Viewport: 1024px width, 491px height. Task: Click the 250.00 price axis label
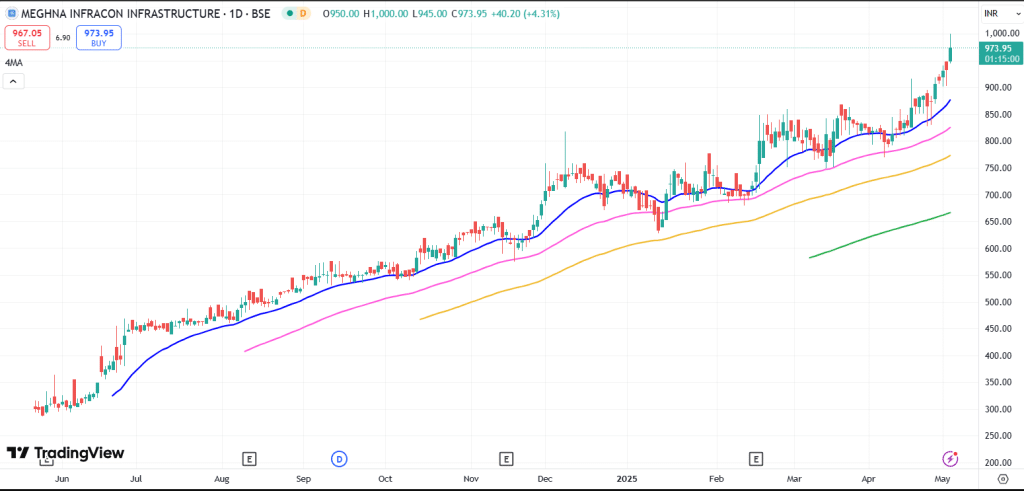point(997,436)
